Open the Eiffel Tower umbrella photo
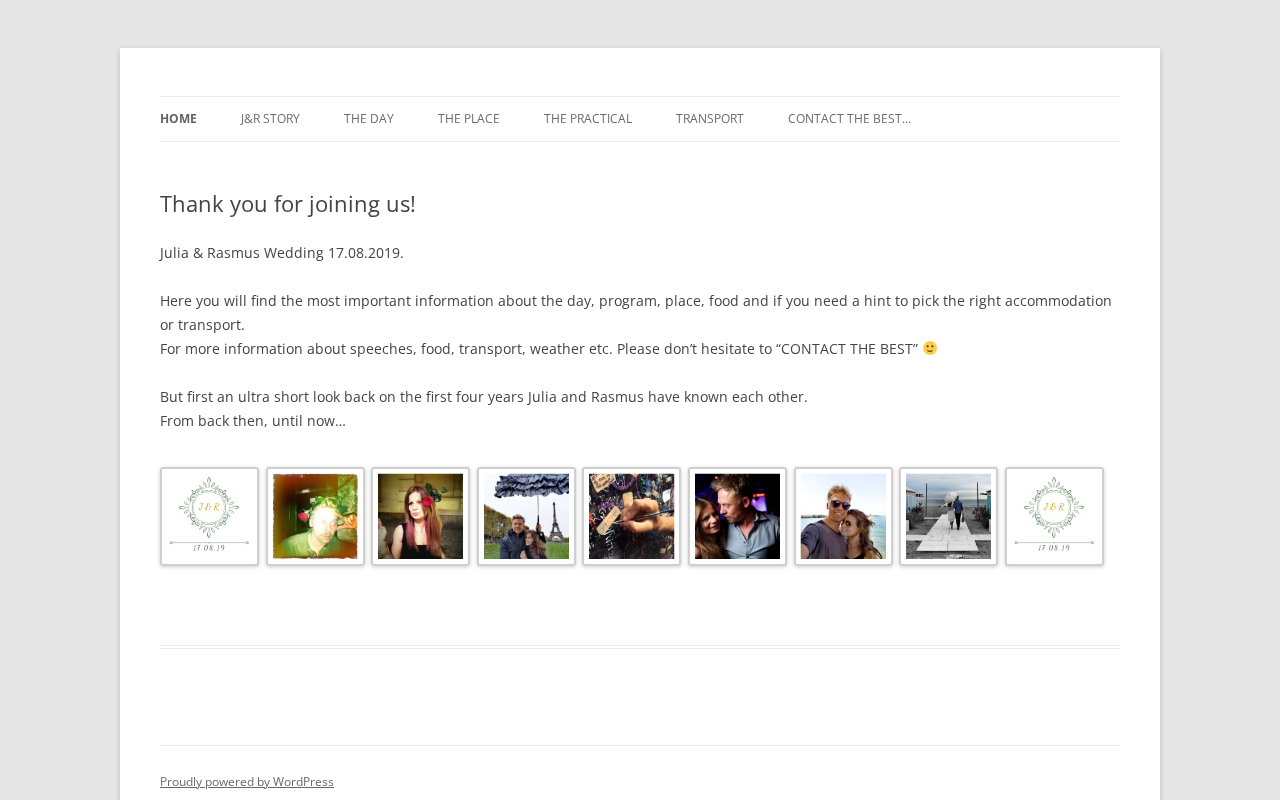1280x800 pixels. pos(526,516)
